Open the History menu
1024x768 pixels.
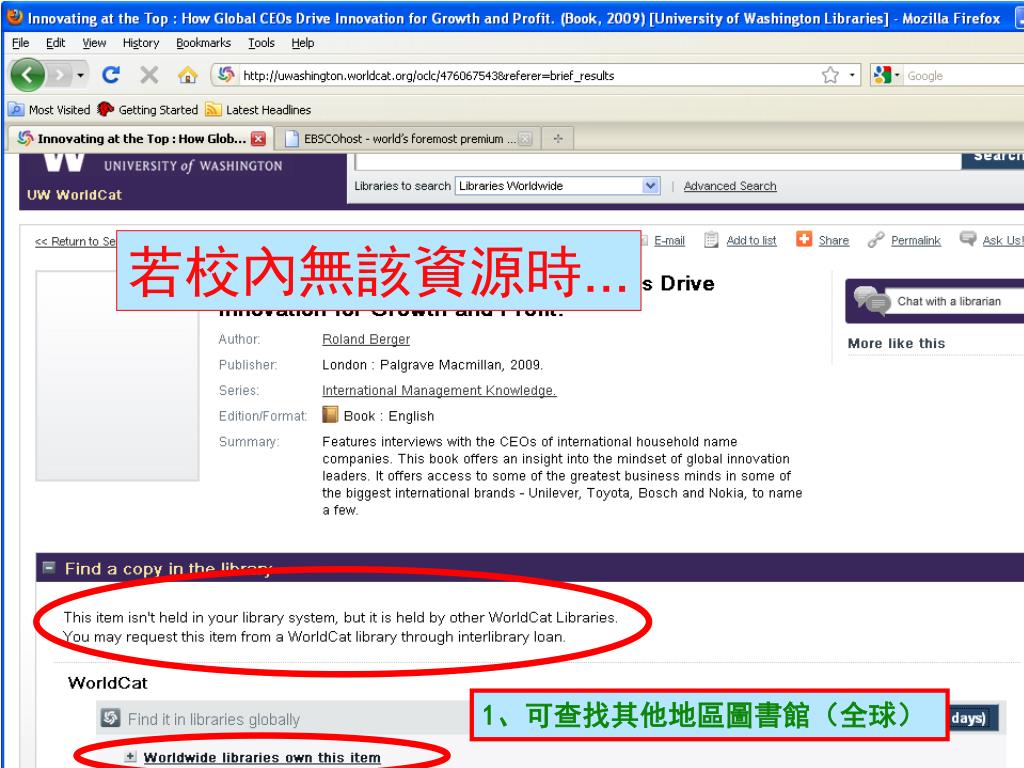[x=141, y=43]
